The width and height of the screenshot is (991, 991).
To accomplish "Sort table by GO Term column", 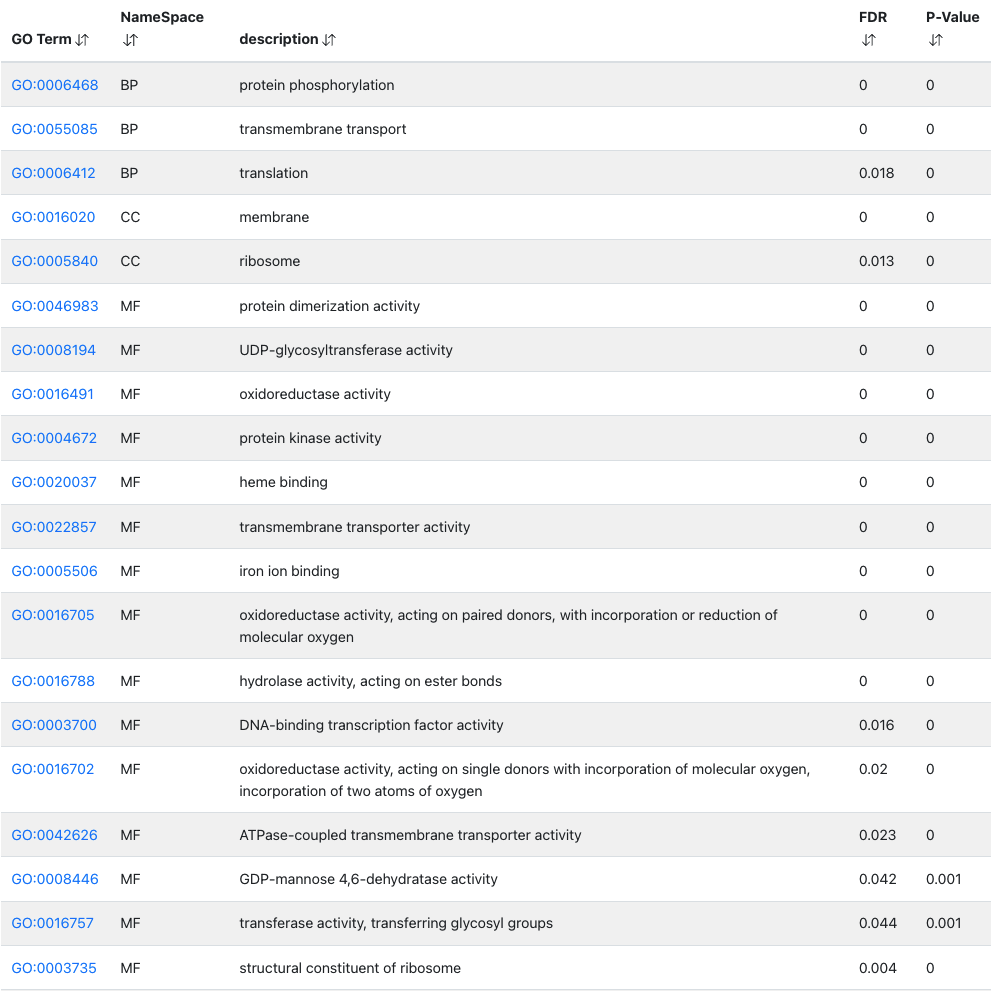I will click(82, 40).
